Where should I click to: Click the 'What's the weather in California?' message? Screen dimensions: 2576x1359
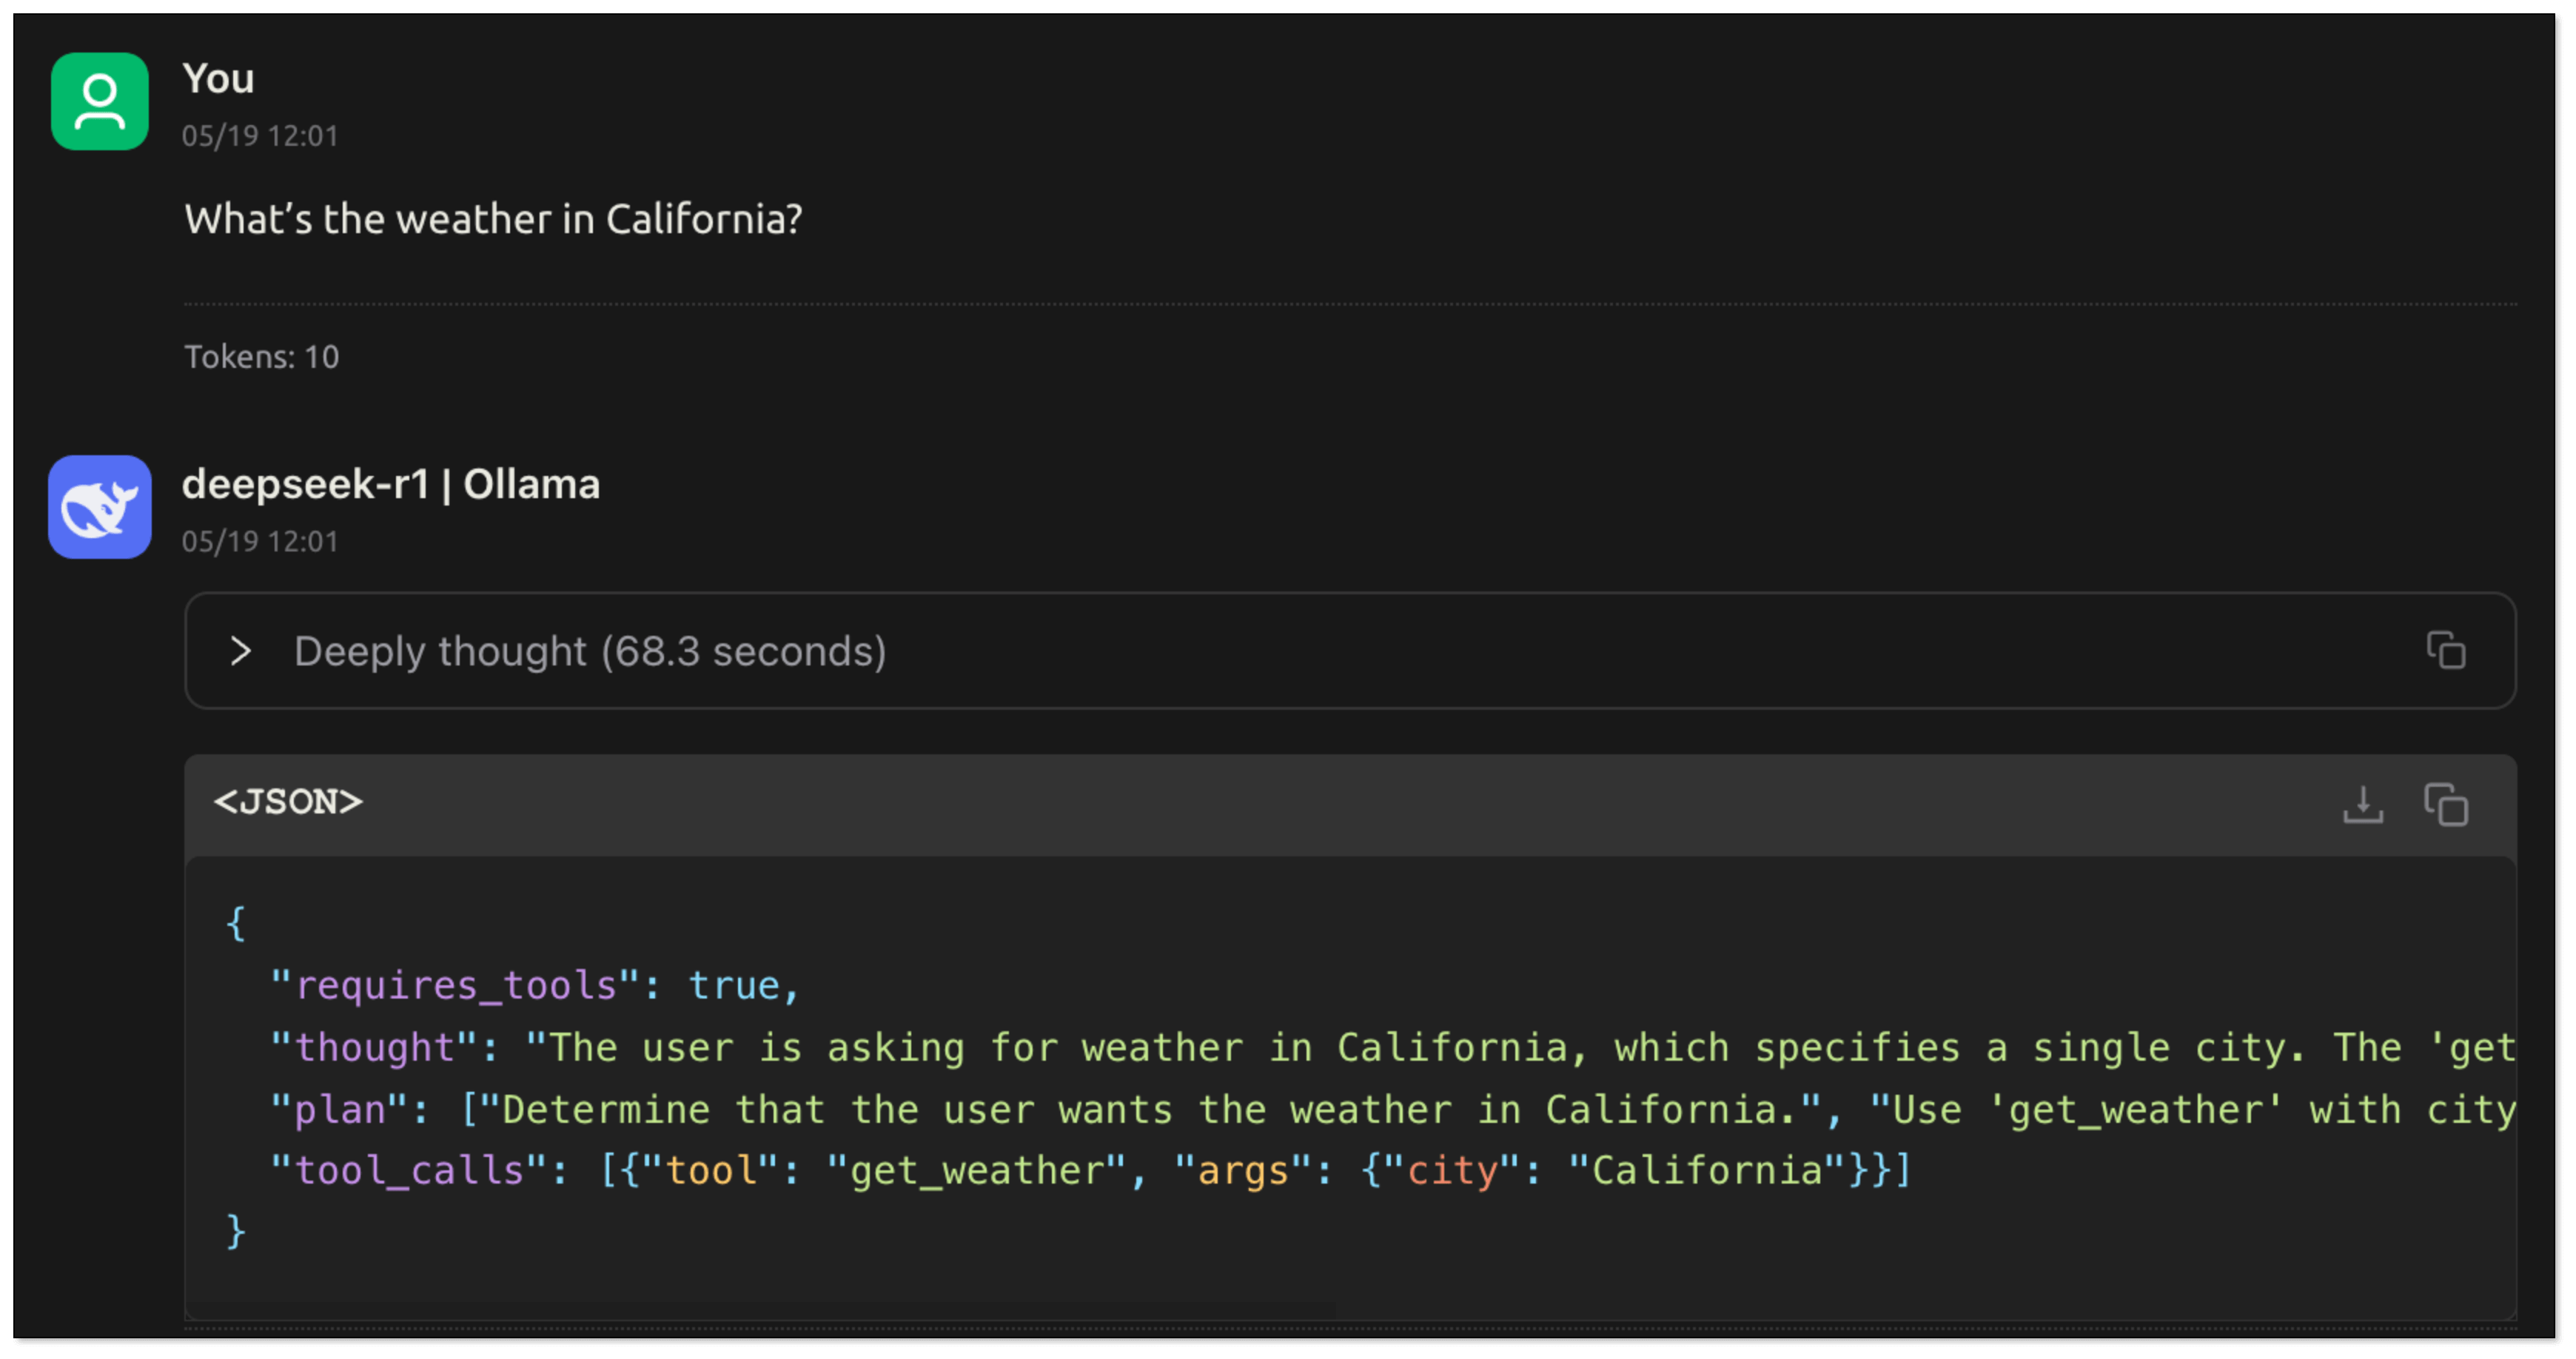tap(493, 220)
